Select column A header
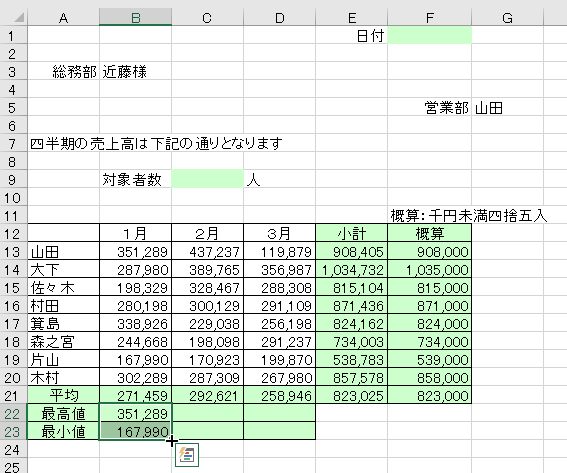 point(64,17)
